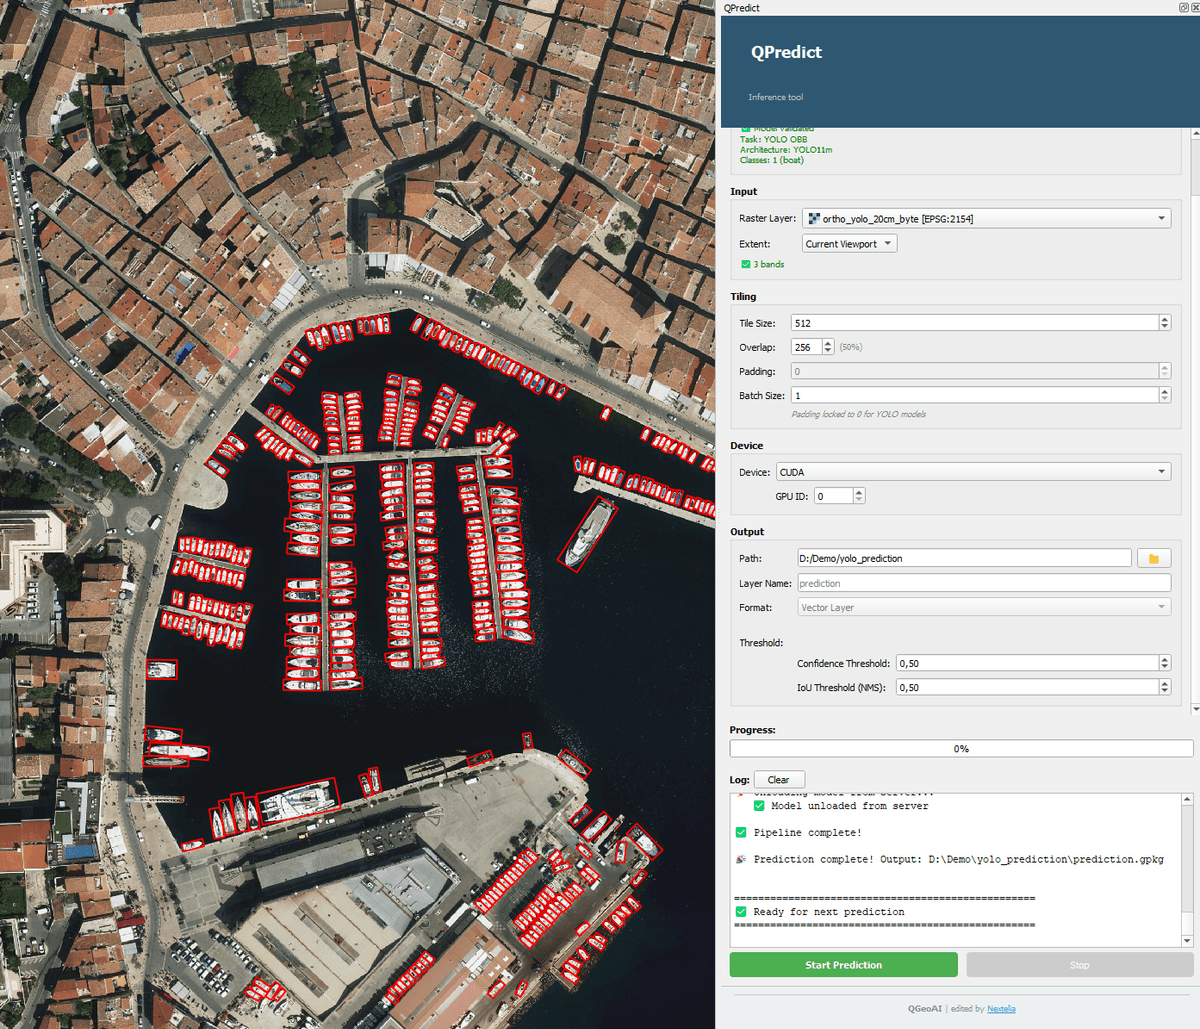Open the Raster Layer dropdown
Screen dimensions: 1200x1029
1162,218
